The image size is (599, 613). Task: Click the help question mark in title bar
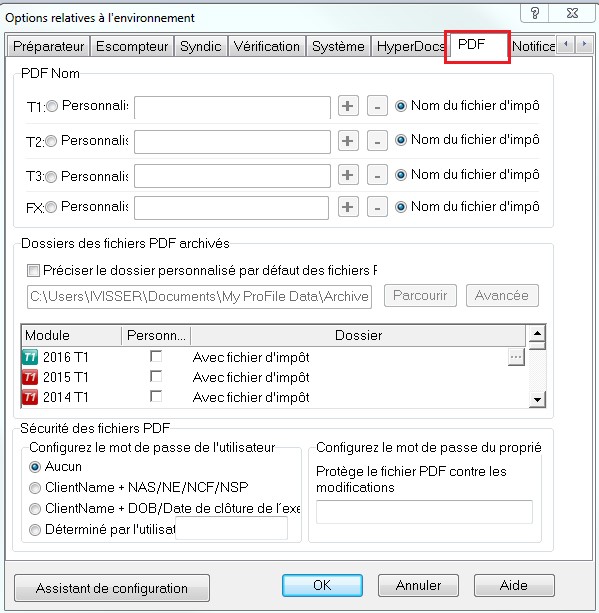point(534,13)
